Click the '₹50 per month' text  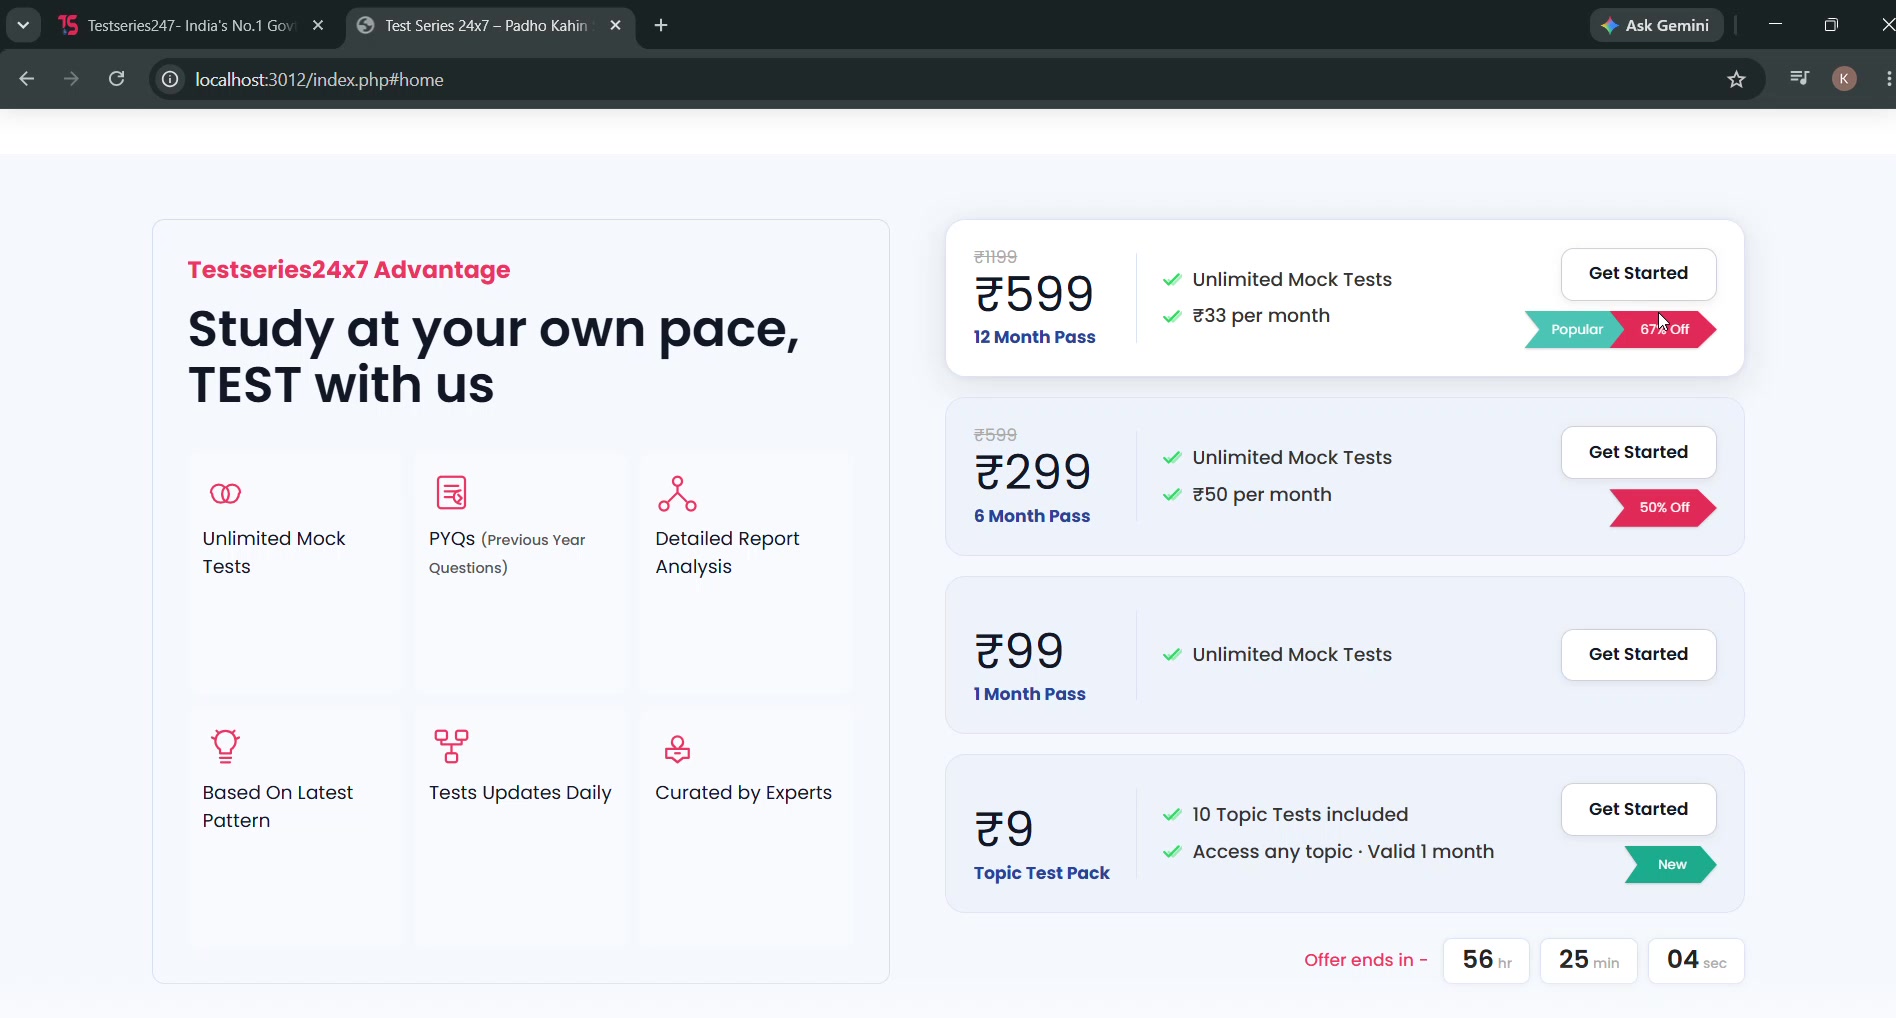coord(1262,495)
